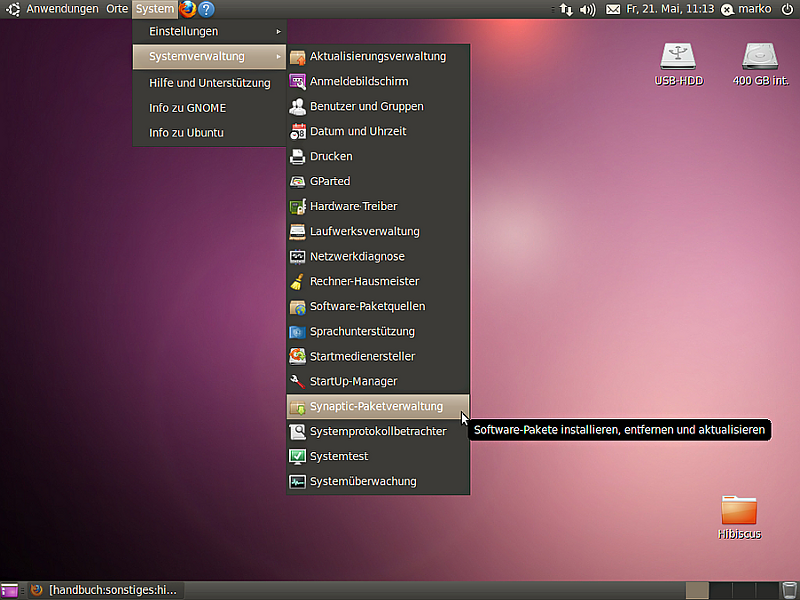Open the Hibiscus desktop folder
The width and height of the screenshot is (800, 600).
[x=739, y=517]
